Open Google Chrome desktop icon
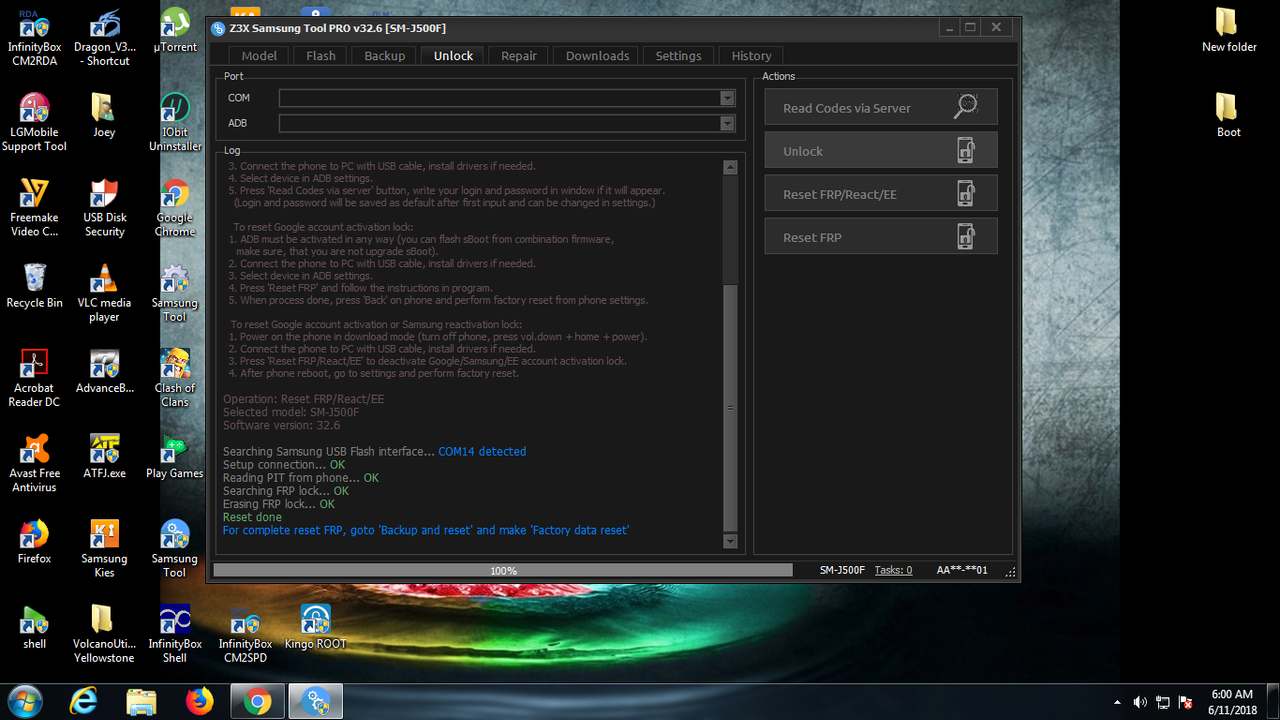Image resolution: width=1280 pixels, height=720 pixels. click(x=175, y=208)
